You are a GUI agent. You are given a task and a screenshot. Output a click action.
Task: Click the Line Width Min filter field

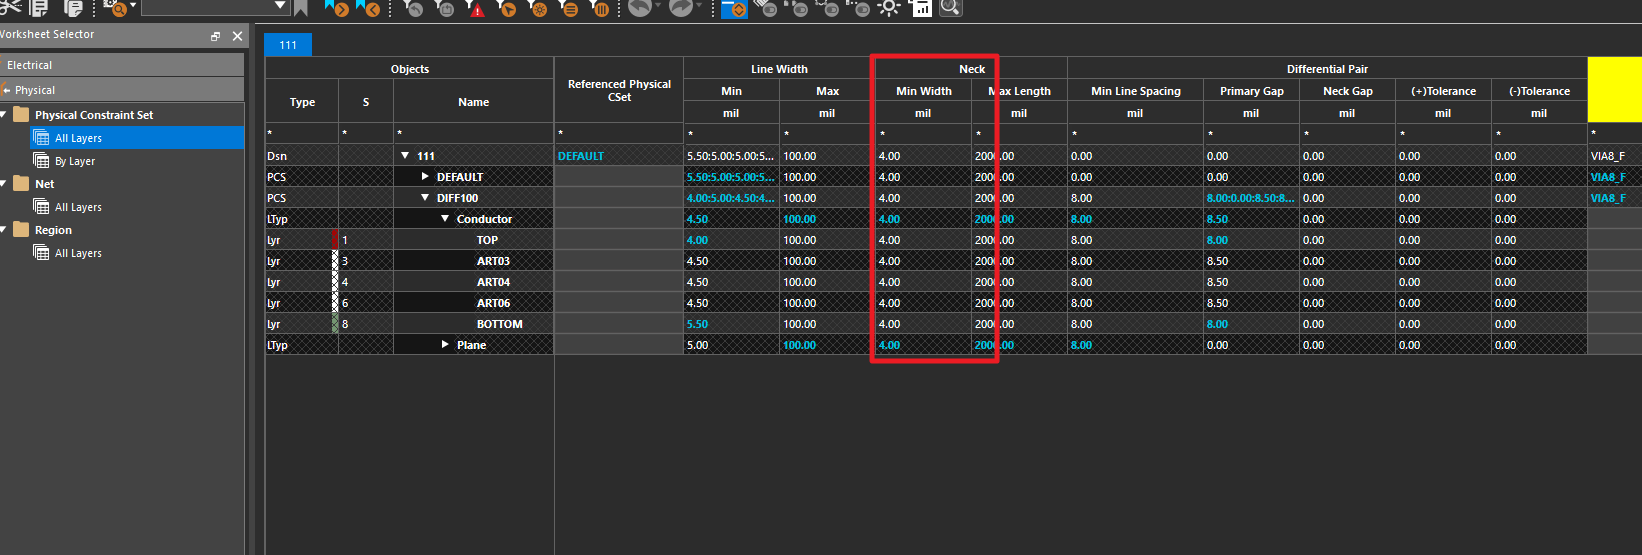(x=731, y=133)
